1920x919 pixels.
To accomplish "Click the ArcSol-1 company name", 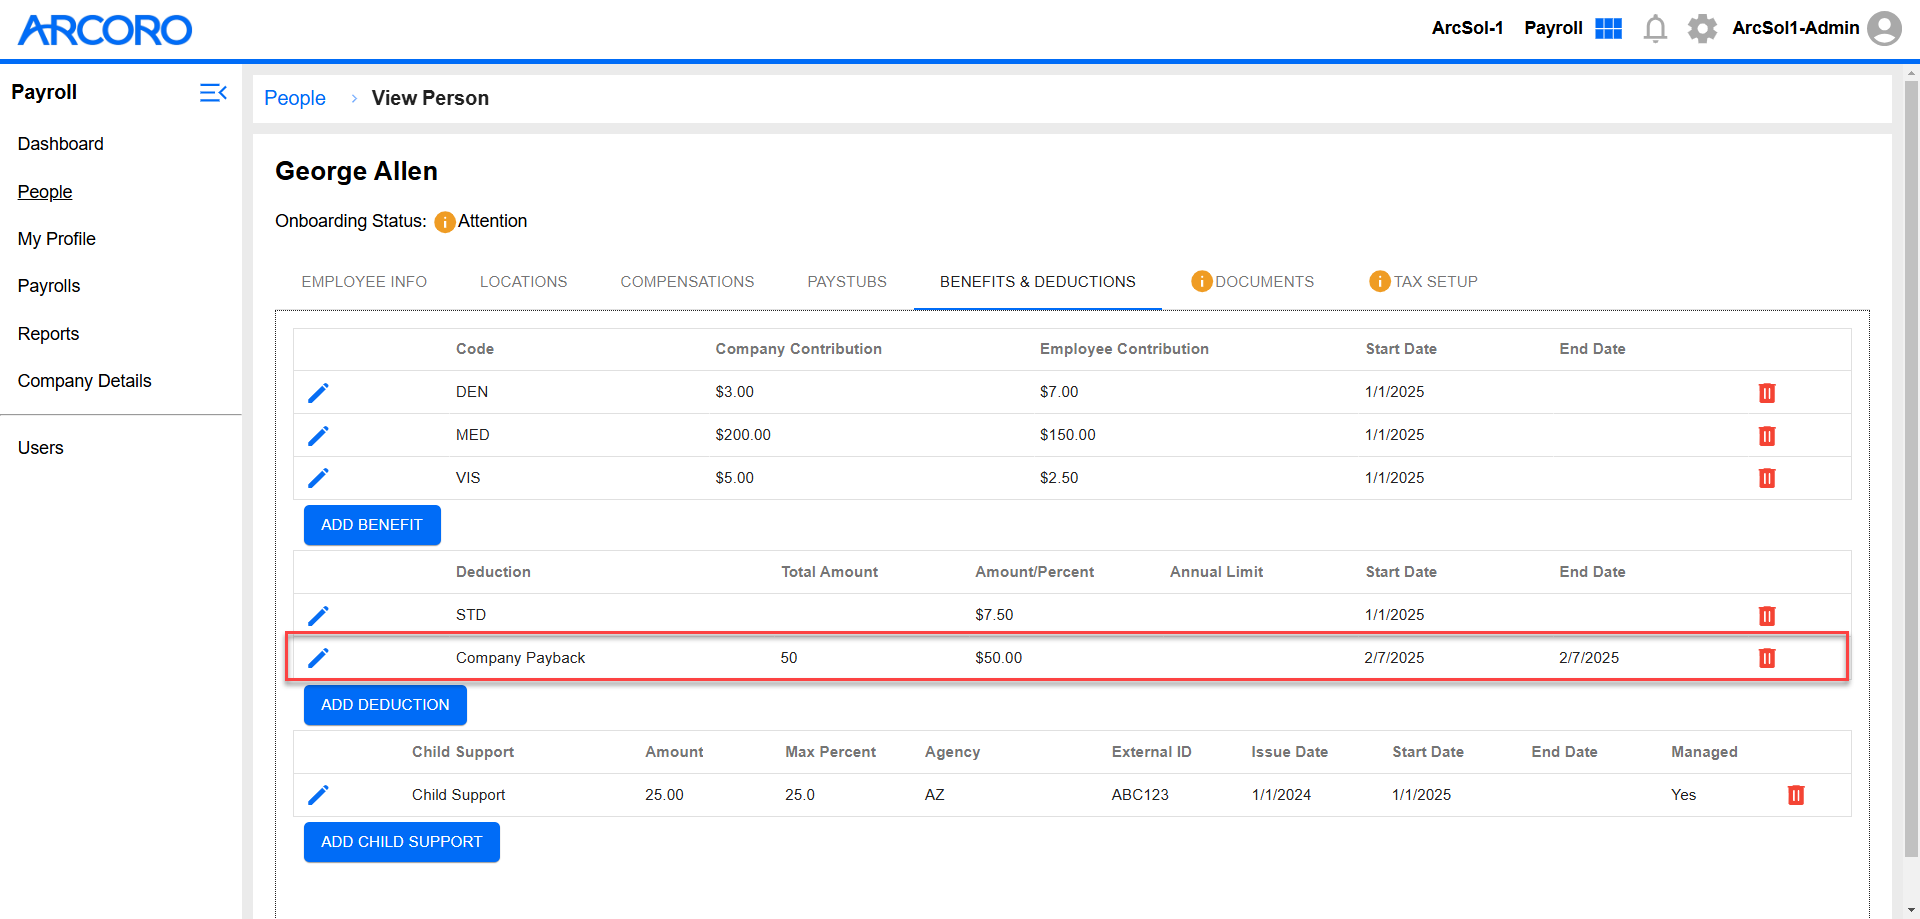I will [1467, 28].
